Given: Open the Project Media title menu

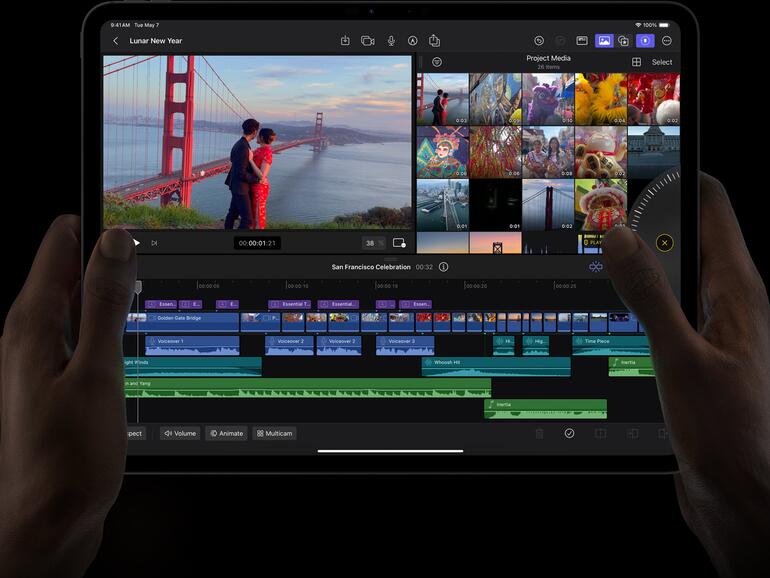Looking at the screenshot, I should coord(548,58).
